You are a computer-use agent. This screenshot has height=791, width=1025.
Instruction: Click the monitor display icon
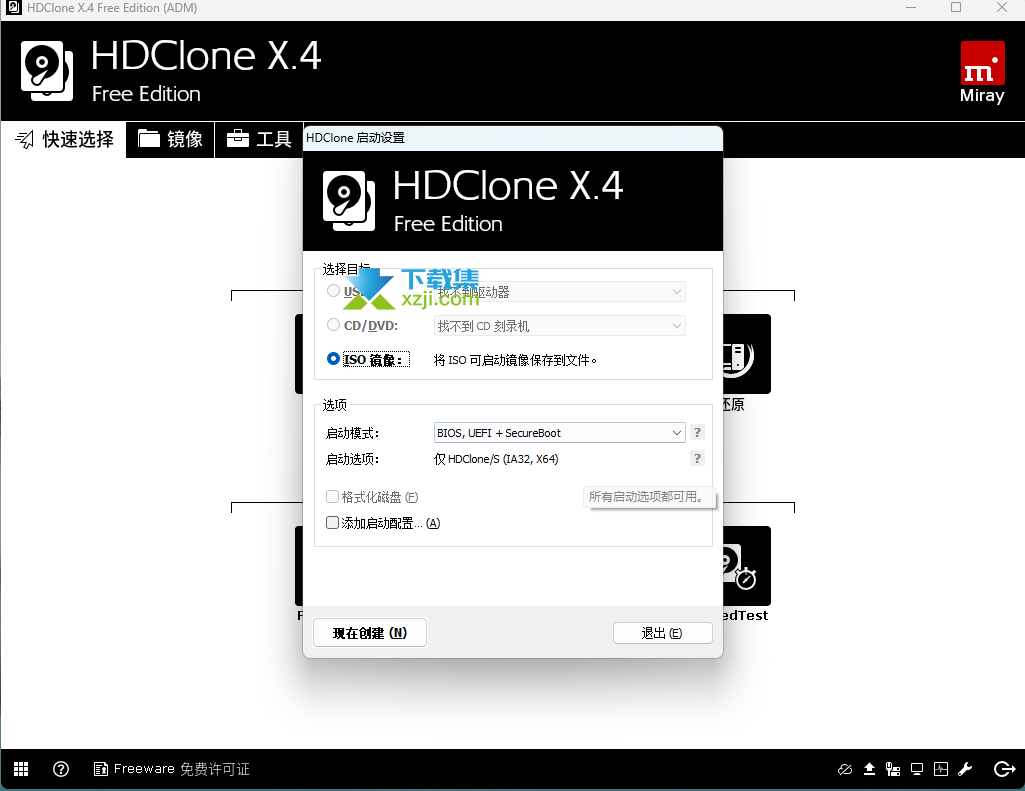pyautogui.click(x=917, y=769)
